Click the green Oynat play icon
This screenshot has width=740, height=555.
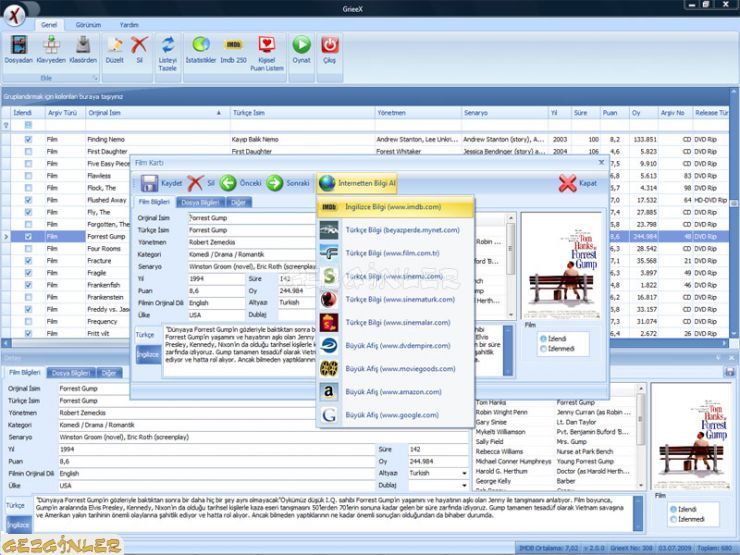click(x=302, y=45)
